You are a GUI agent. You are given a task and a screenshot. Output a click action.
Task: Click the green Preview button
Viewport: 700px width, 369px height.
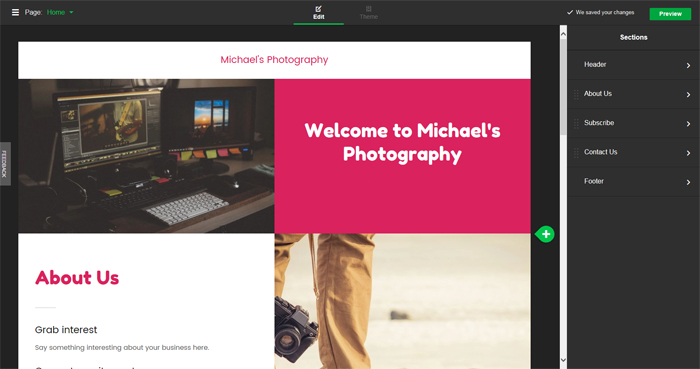[670, 14]
